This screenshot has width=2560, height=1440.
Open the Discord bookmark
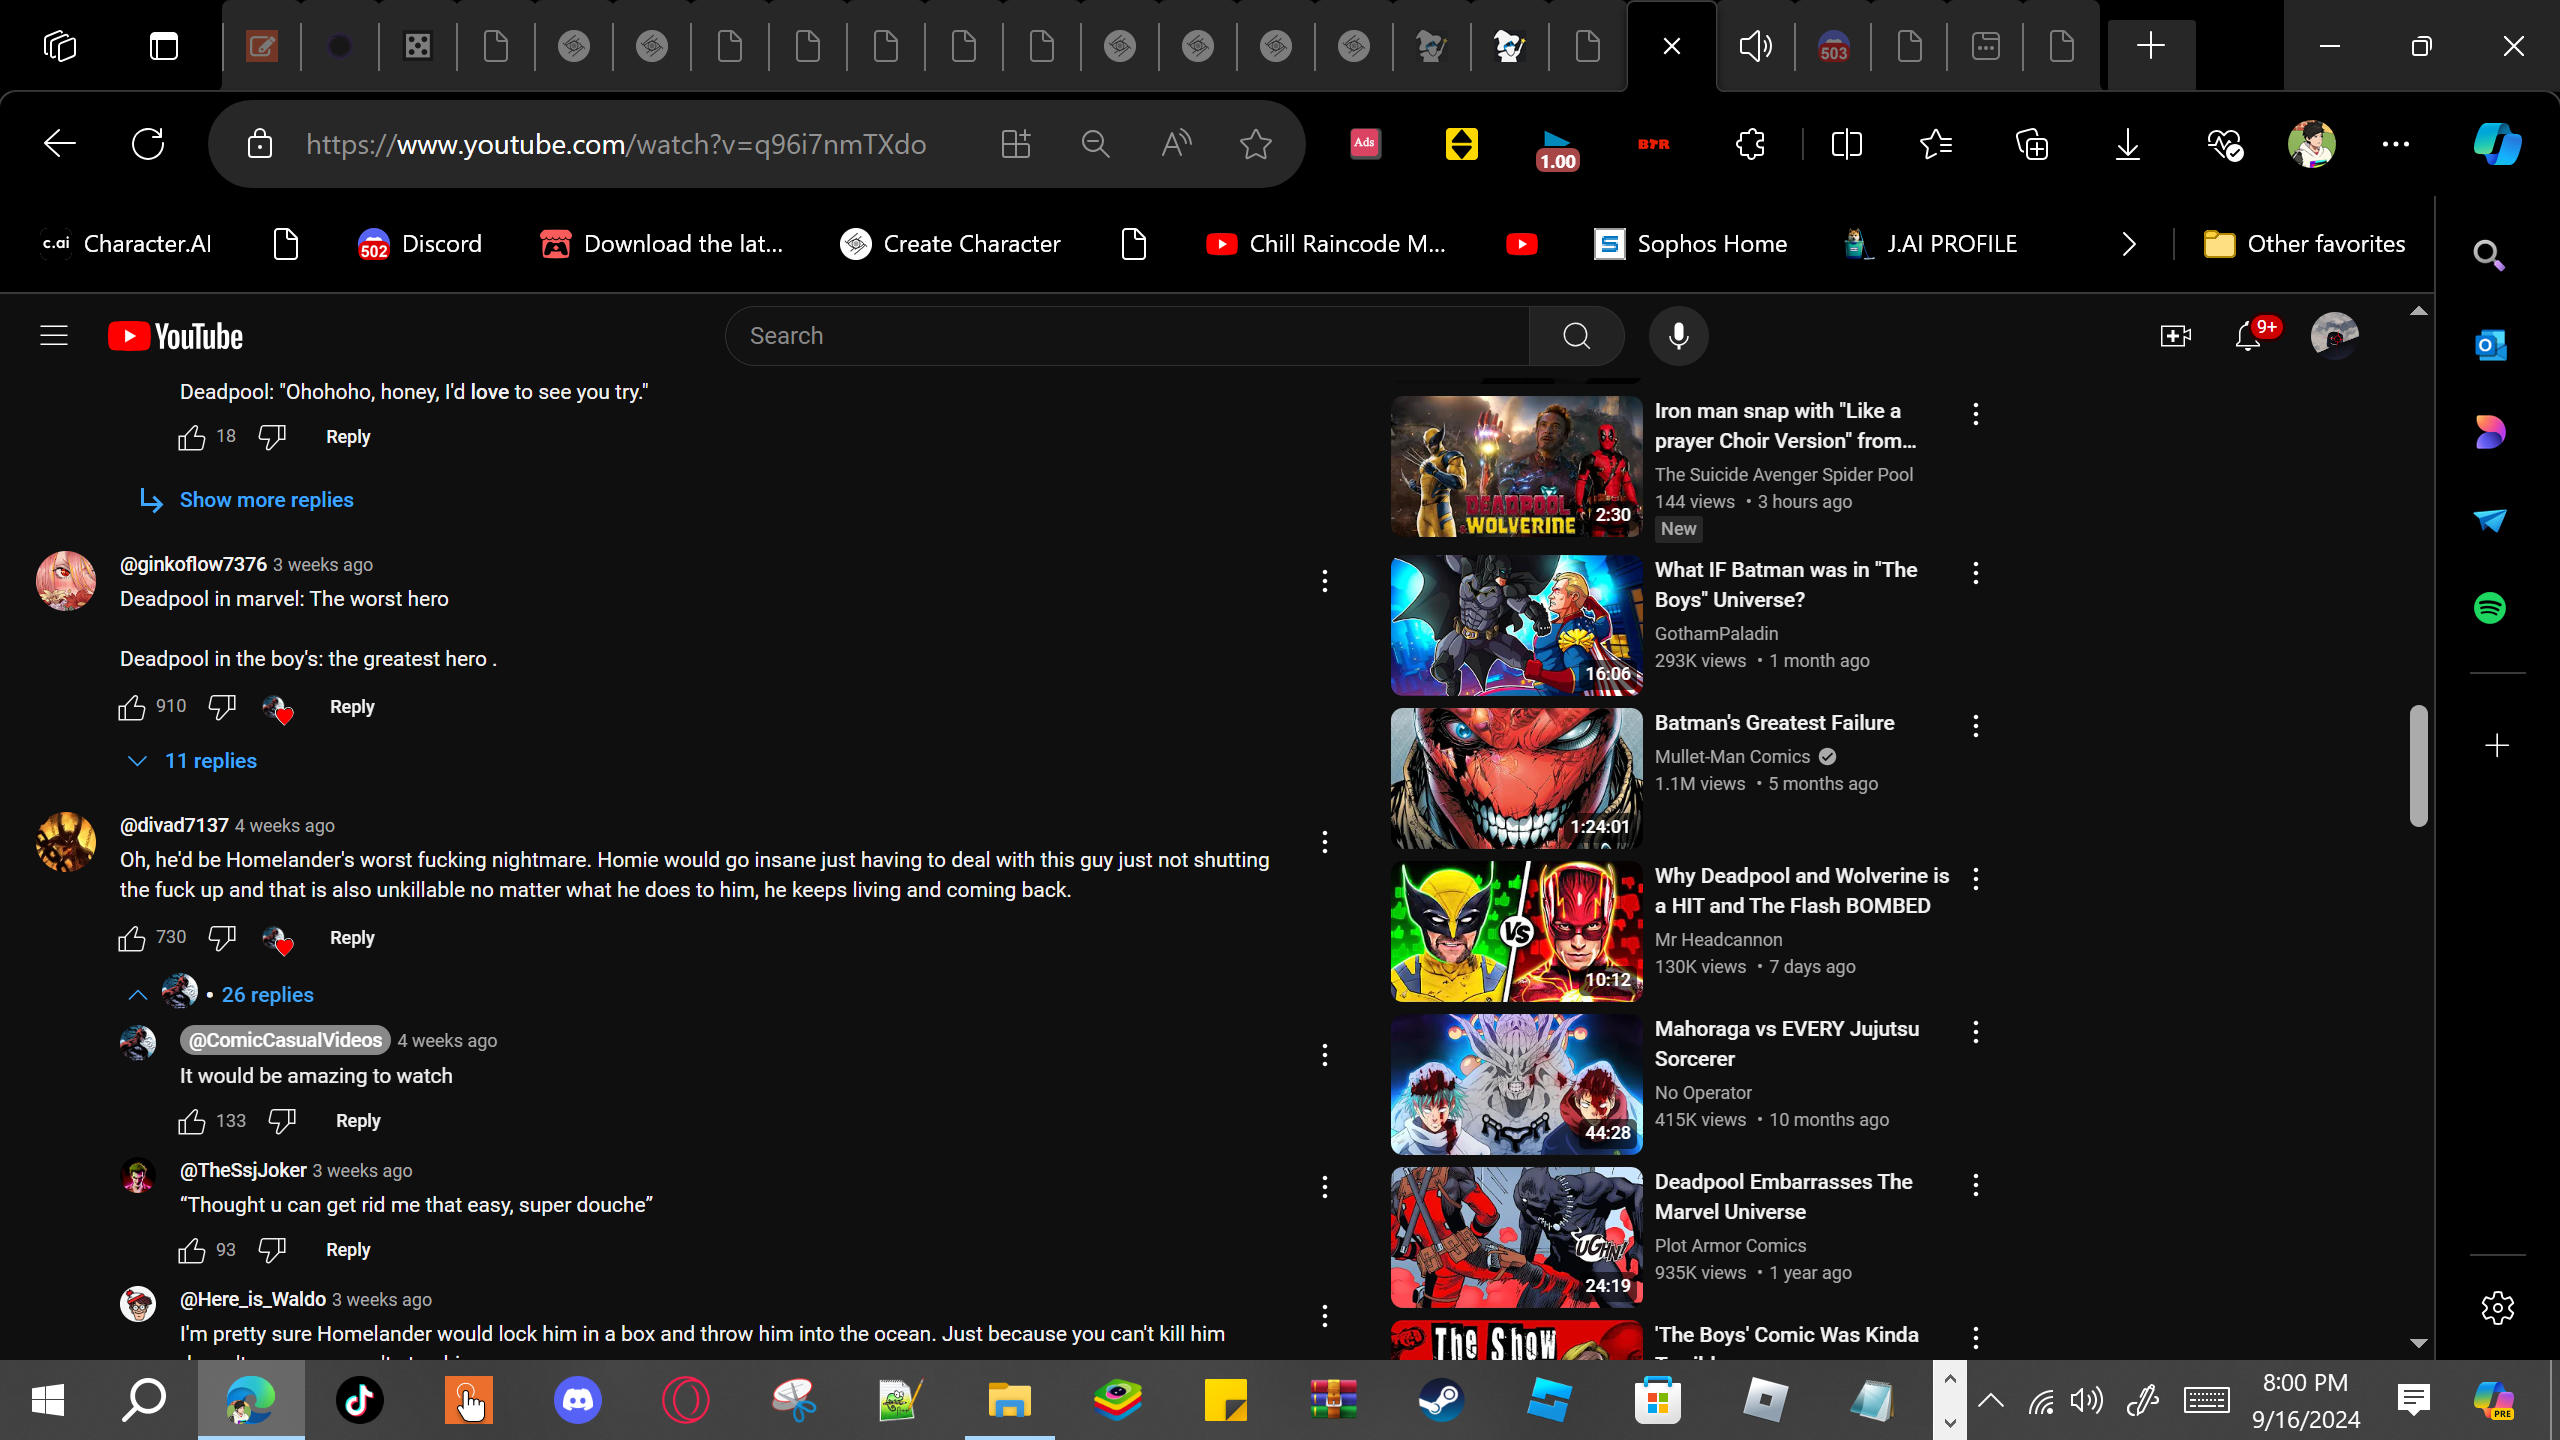click(x=420, y=244)
